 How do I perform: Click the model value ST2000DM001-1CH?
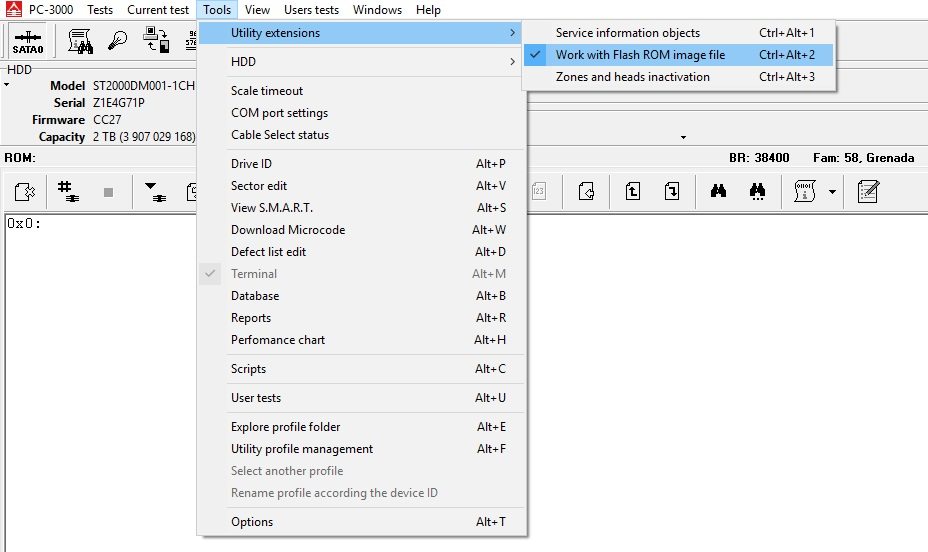click(x=144, y=86)
